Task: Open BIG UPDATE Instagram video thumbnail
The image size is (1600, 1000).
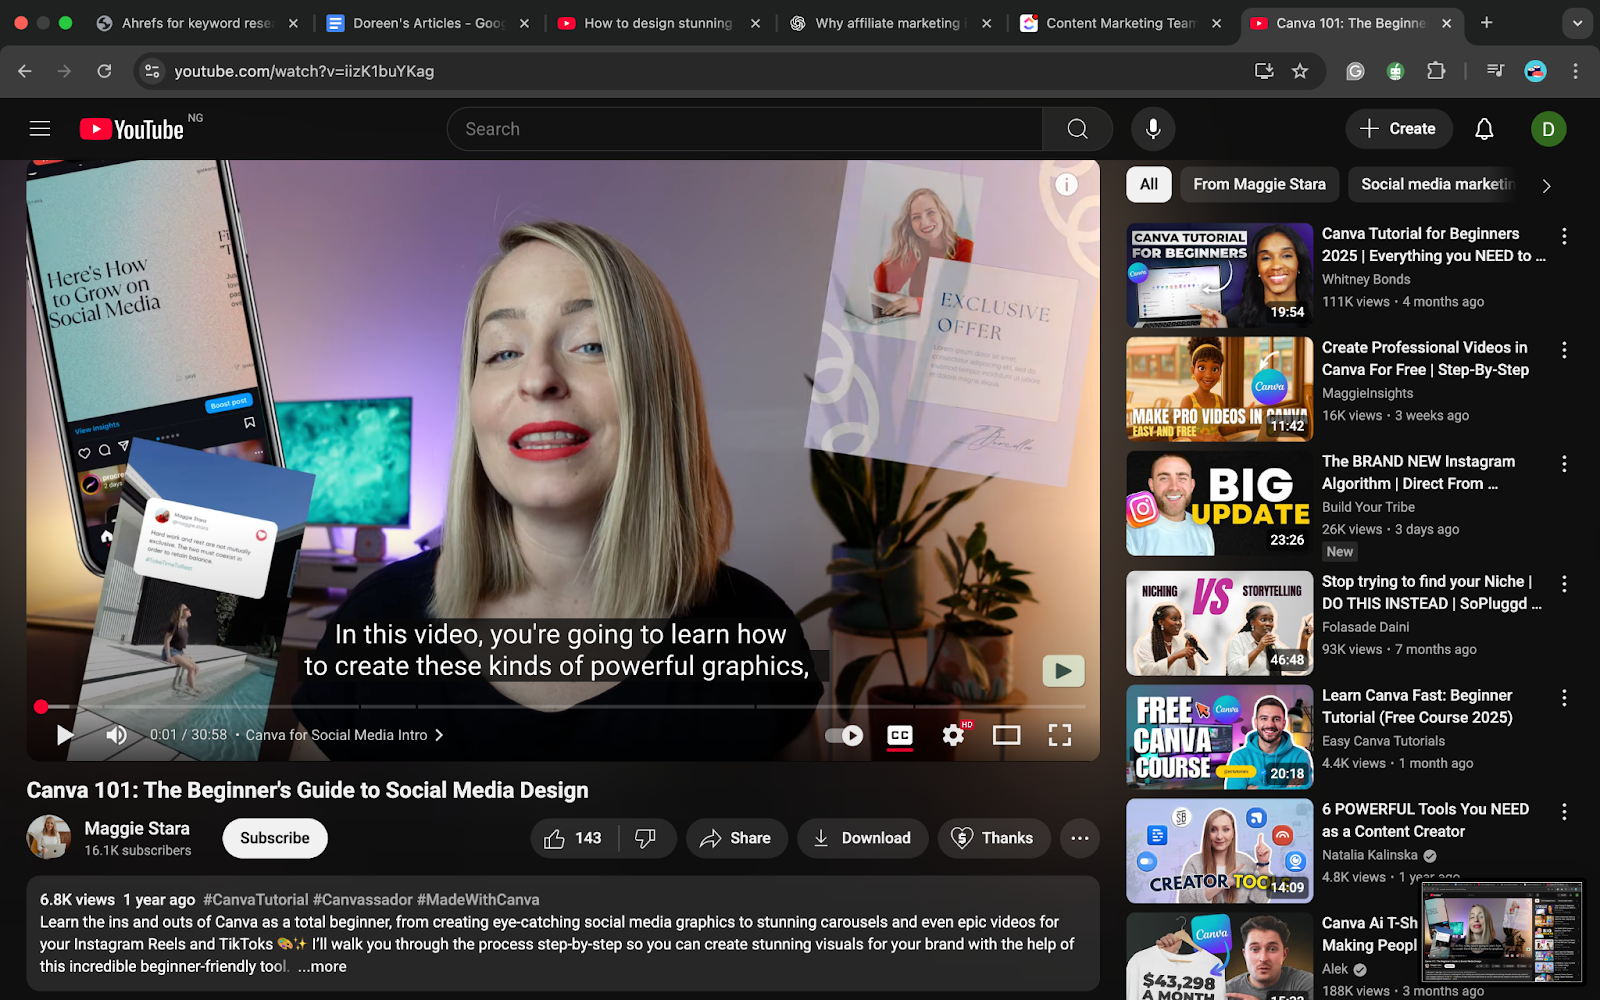Action: [1219, 503]
